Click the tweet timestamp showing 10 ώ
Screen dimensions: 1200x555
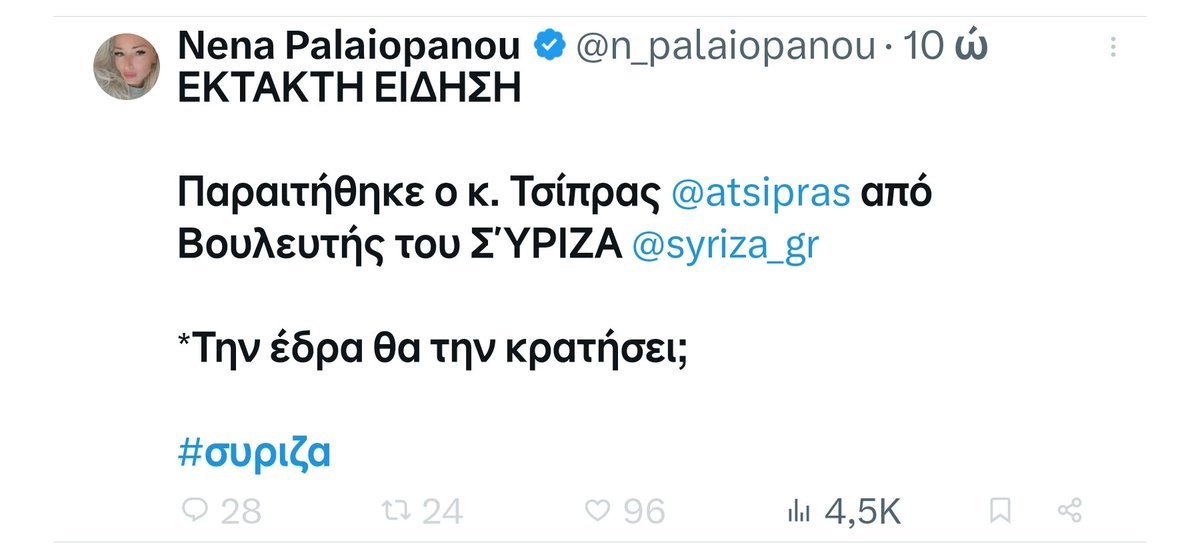945,46
